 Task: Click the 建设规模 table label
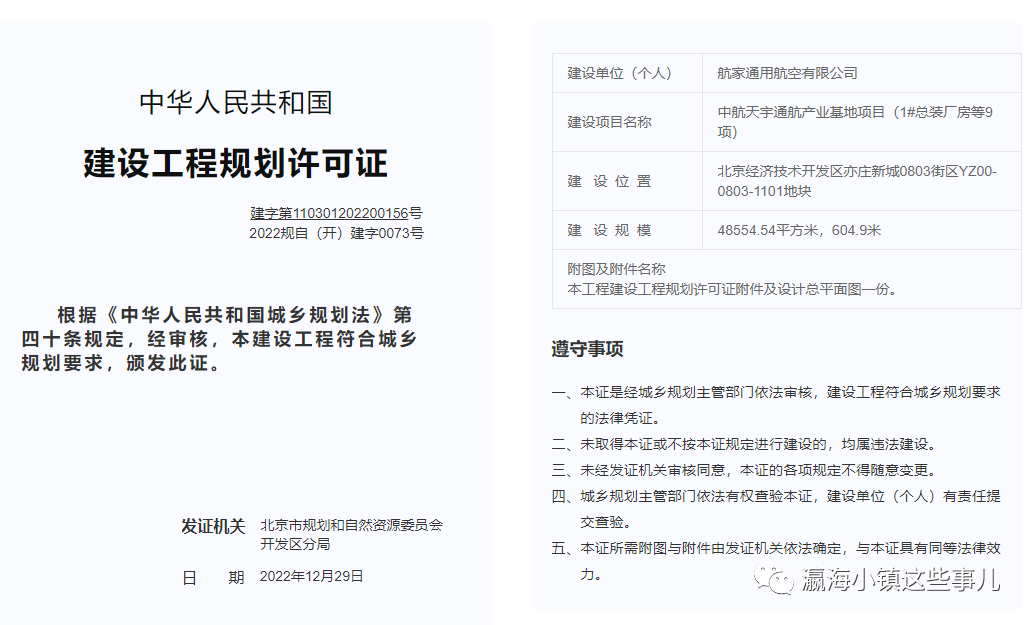[609, 230]
